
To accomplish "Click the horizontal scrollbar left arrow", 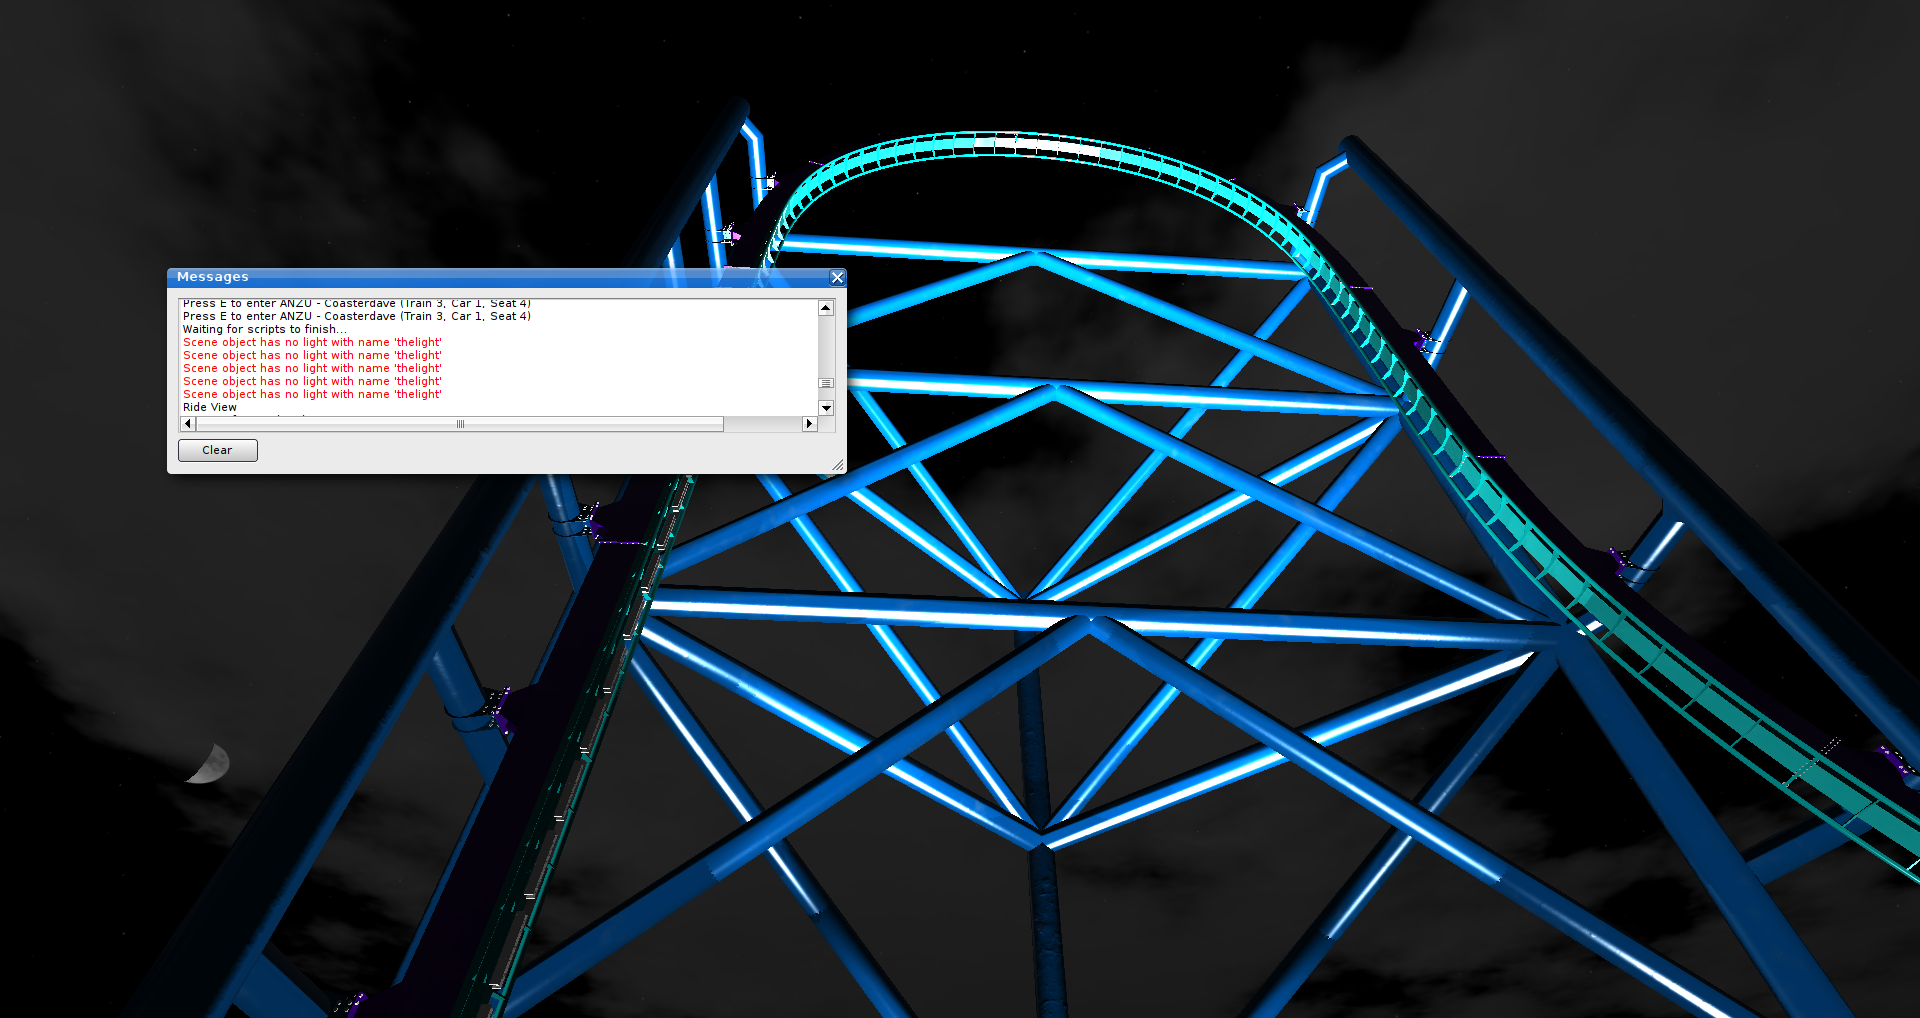I will (188, 424).
